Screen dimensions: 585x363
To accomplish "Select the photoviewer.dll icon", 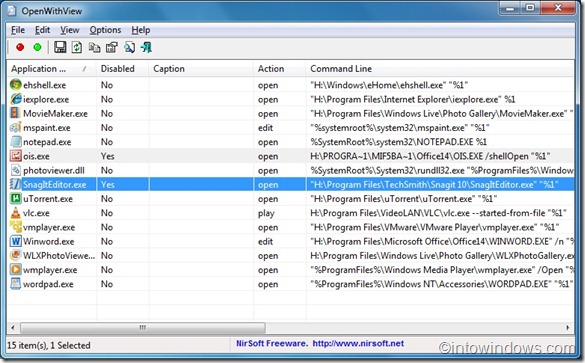I will click(16, 170).
